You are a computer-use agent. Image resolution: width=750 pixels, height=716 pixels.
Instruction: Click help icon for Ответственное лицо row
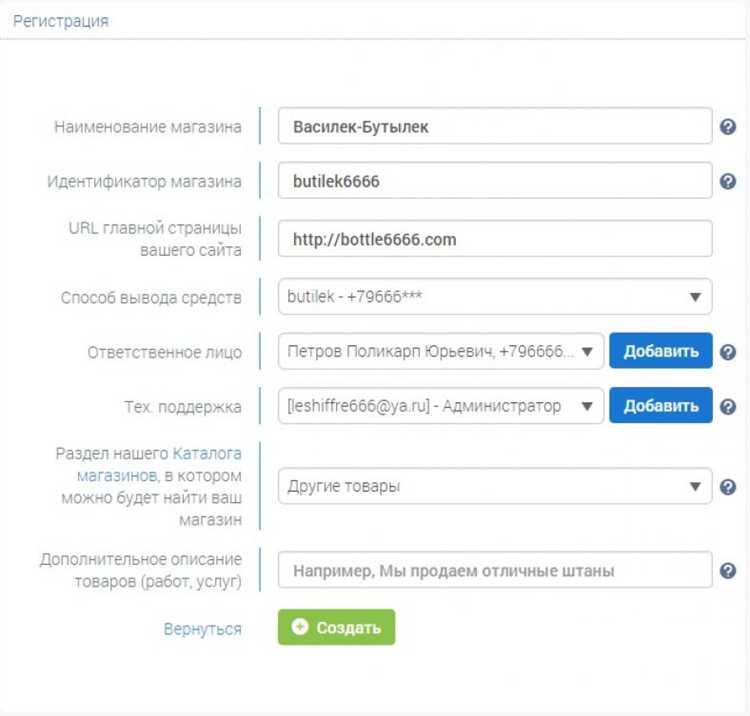coord(728,352)
